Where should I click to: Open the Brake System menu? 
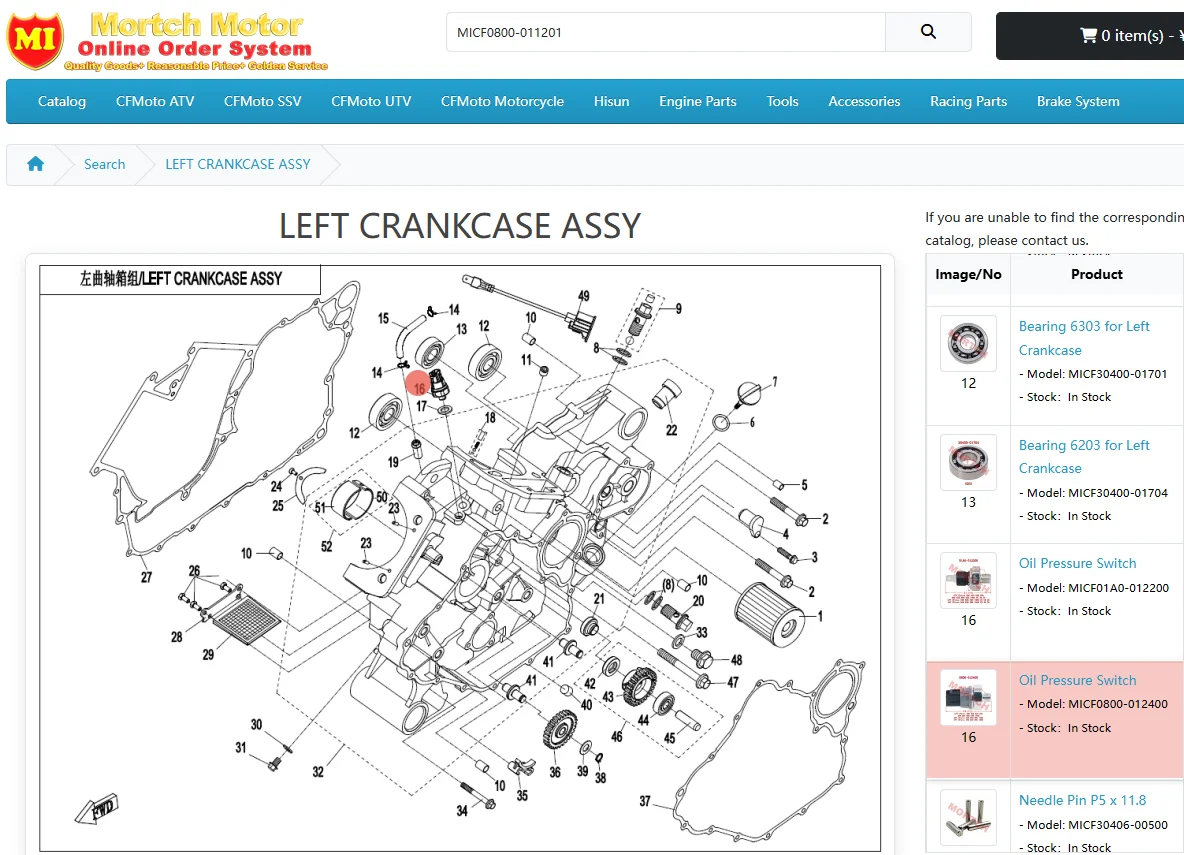[x=1078, y=101]
